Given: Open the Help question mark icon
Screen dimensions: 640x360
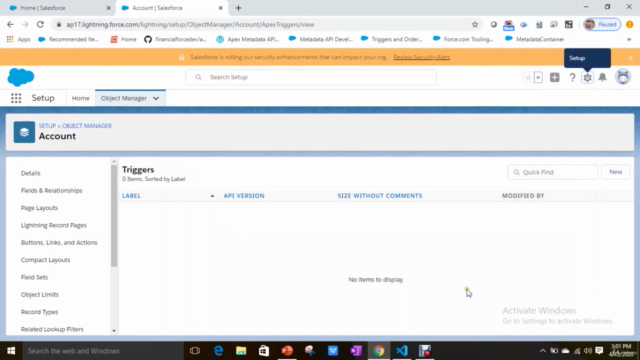Looking at the screenshot, I should tap(572, 77).
